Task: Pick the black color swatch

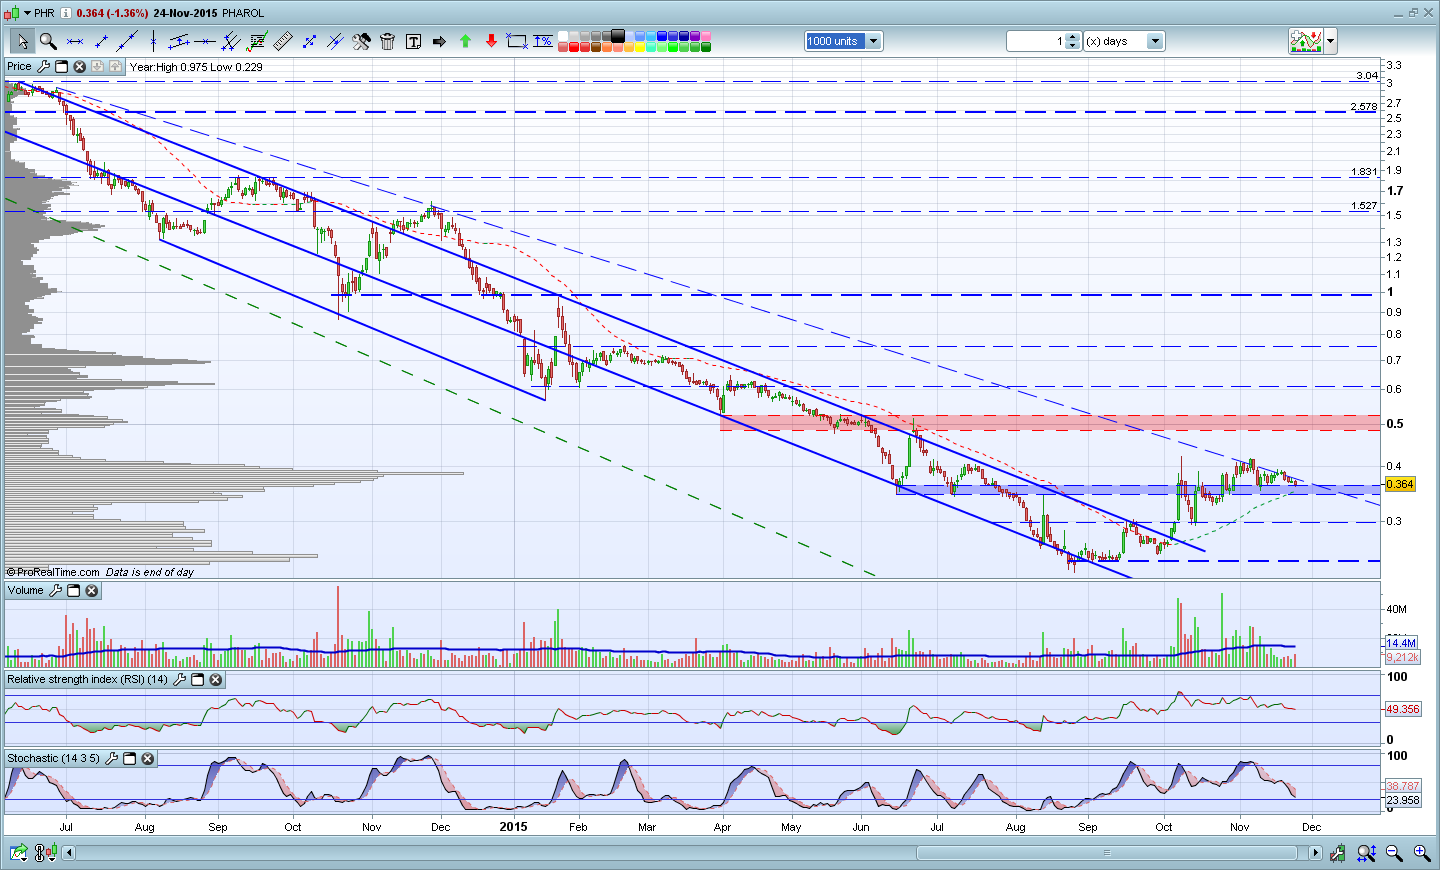Action: pos(617,36)
